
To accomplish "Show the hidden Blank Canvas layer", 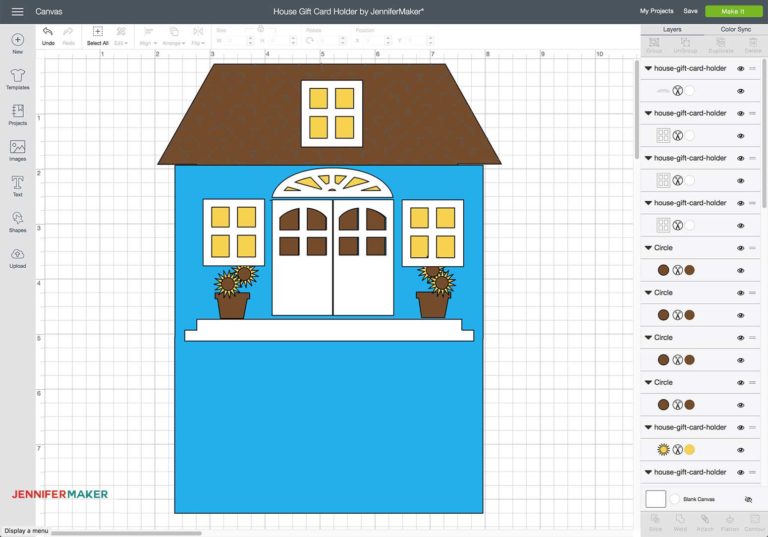I will pos(748,499).
